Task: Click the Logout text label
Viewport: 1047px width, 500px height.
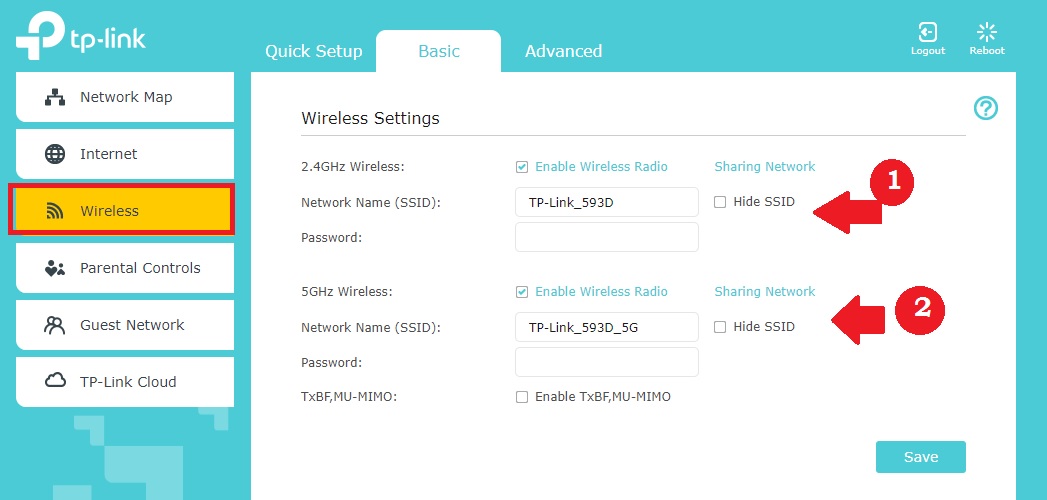Action: pyautogui.click(x=927, y=51)
